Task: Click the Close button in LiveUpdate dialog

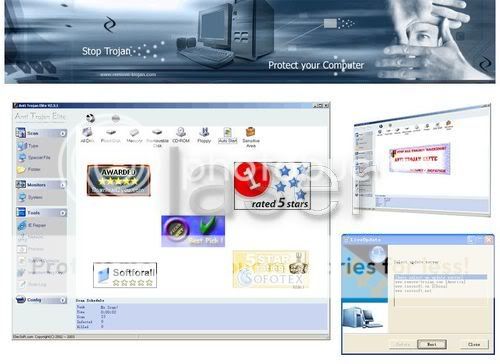Action: tap(474, 344)
